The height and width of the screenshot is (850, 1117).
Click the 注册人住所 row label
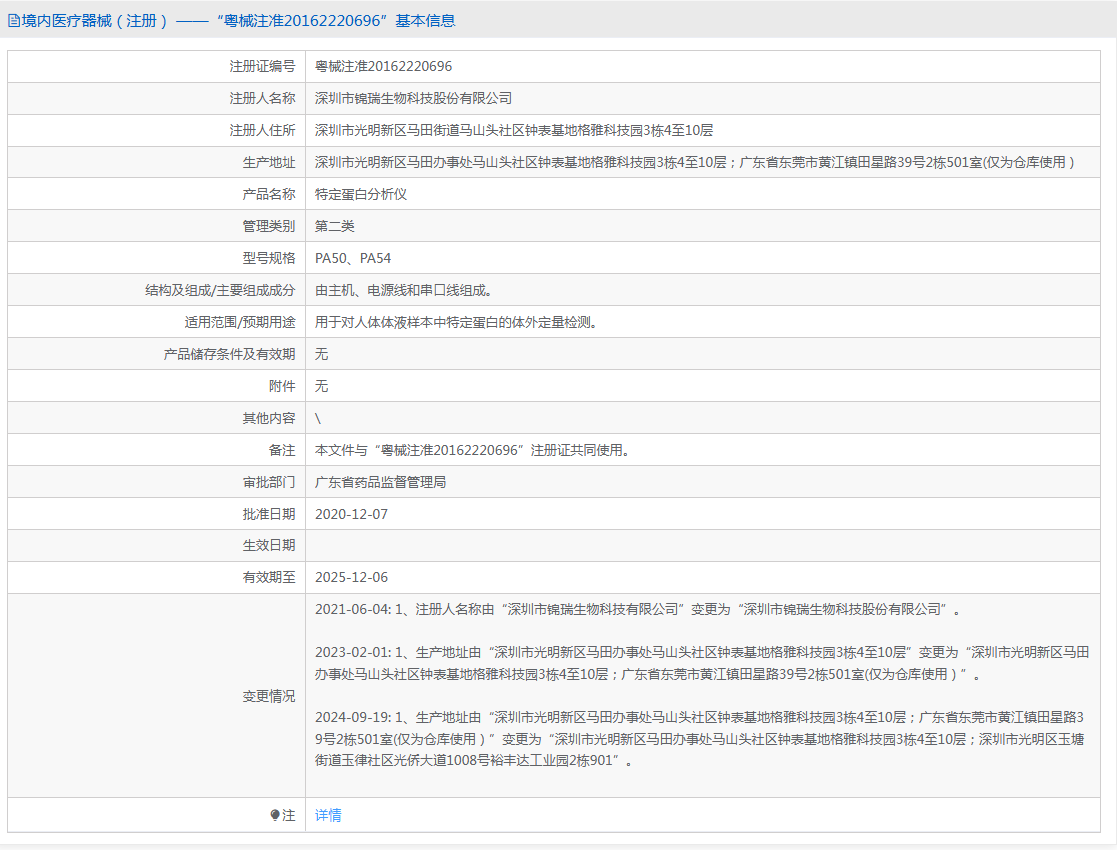coord(262,130)
